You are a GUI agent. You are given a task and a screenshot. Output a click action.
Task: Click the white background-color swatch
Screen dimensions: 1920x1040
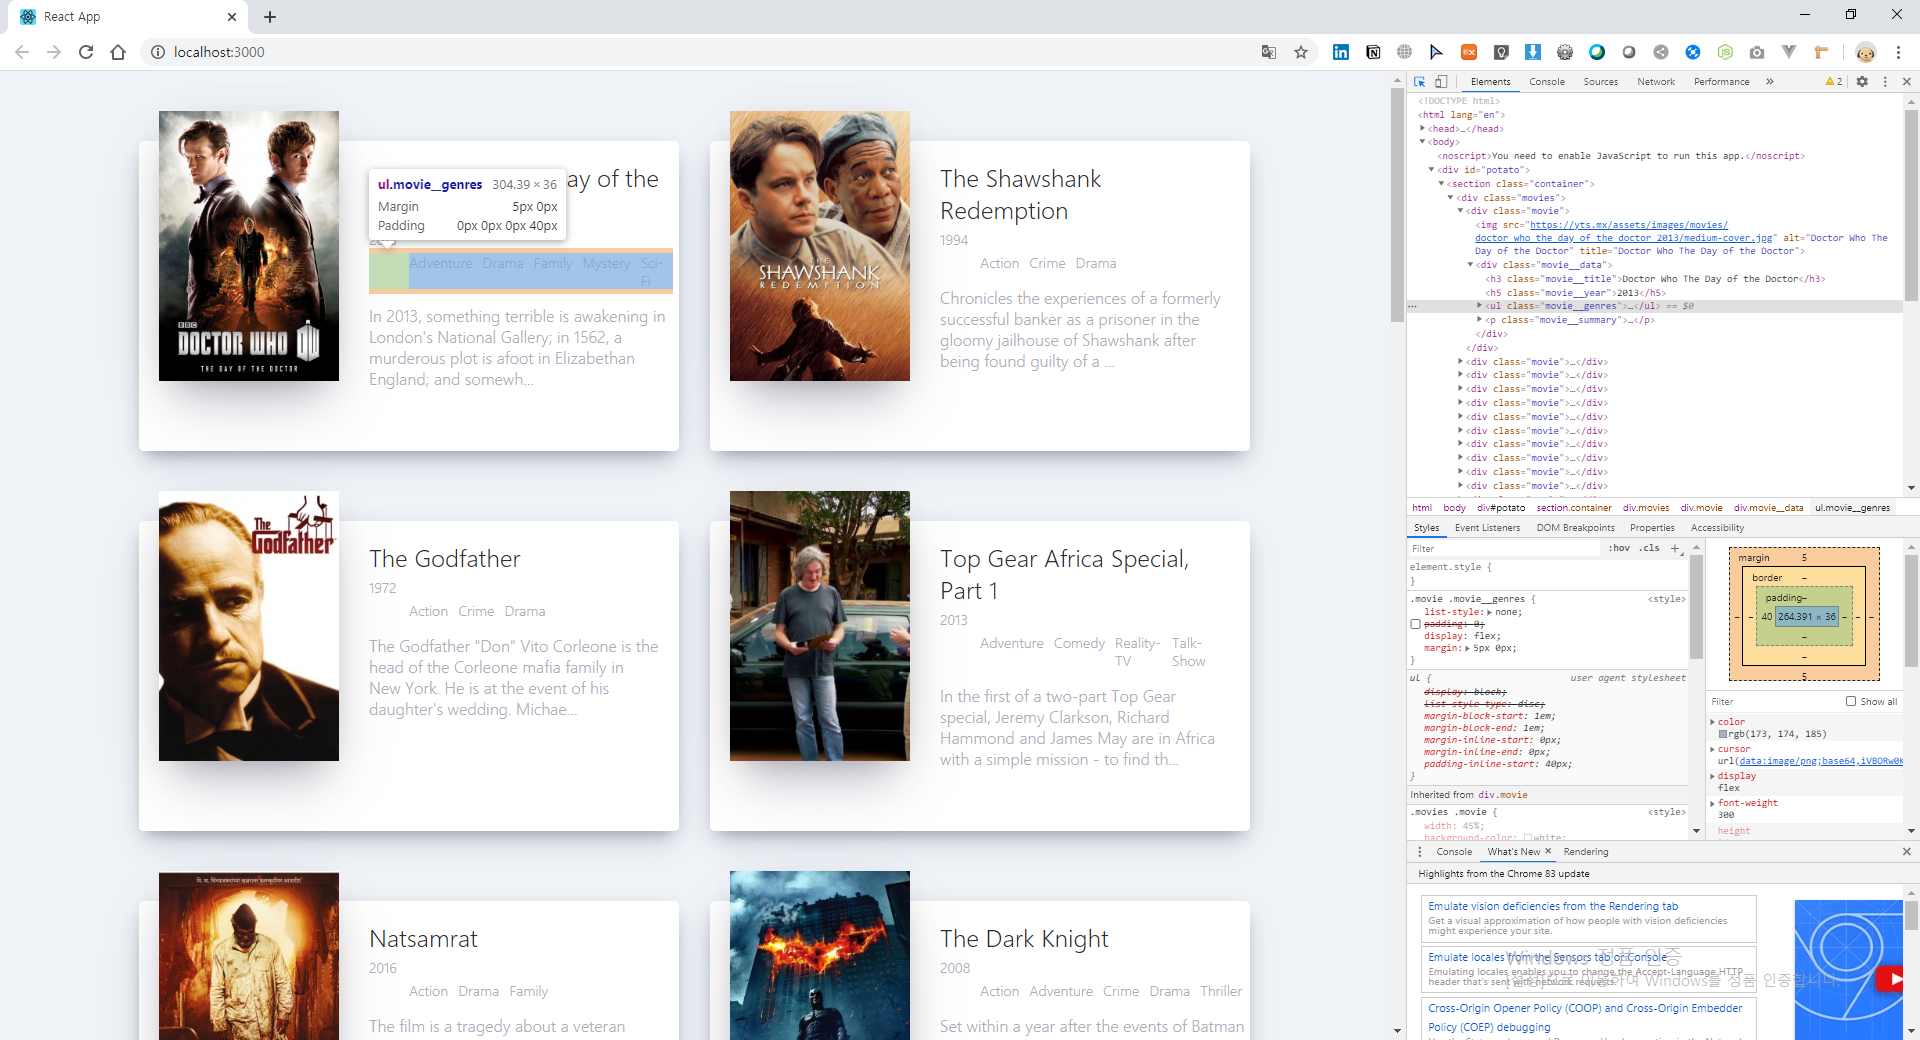(1528, 838)
